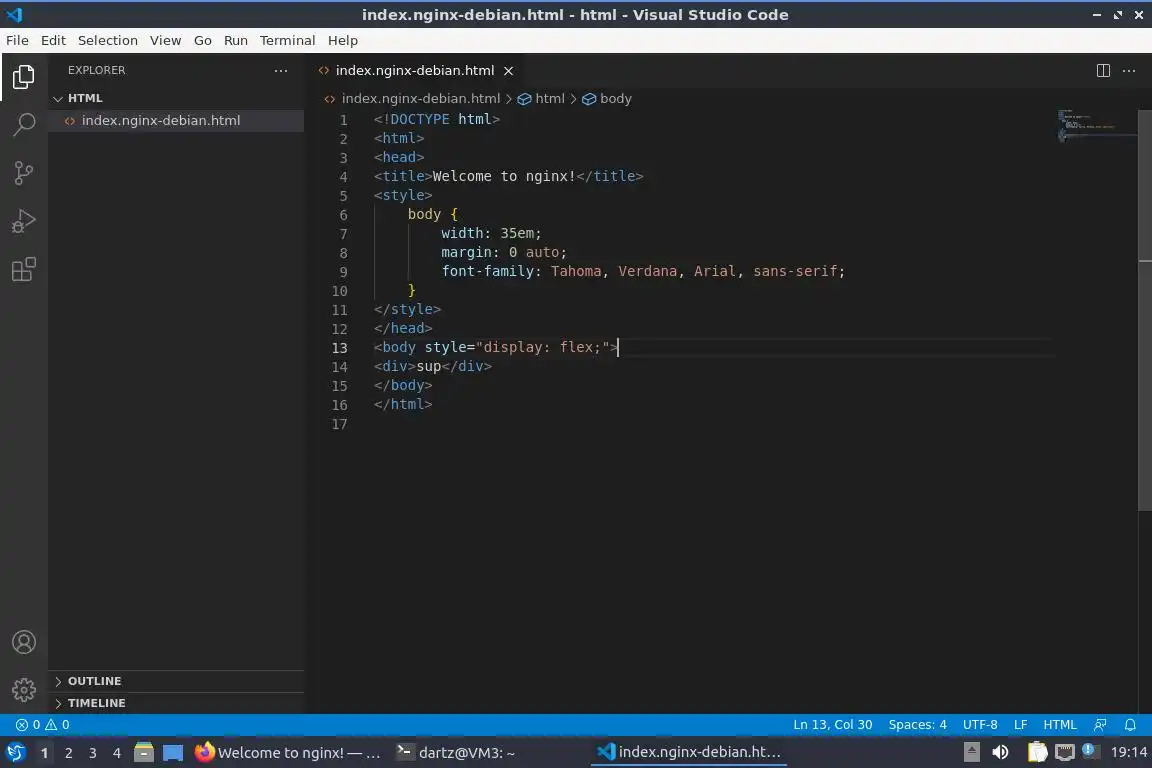Select index.nginx-debian.html in Explorer tree
The image size is (1152, 768).
point(176,121)
